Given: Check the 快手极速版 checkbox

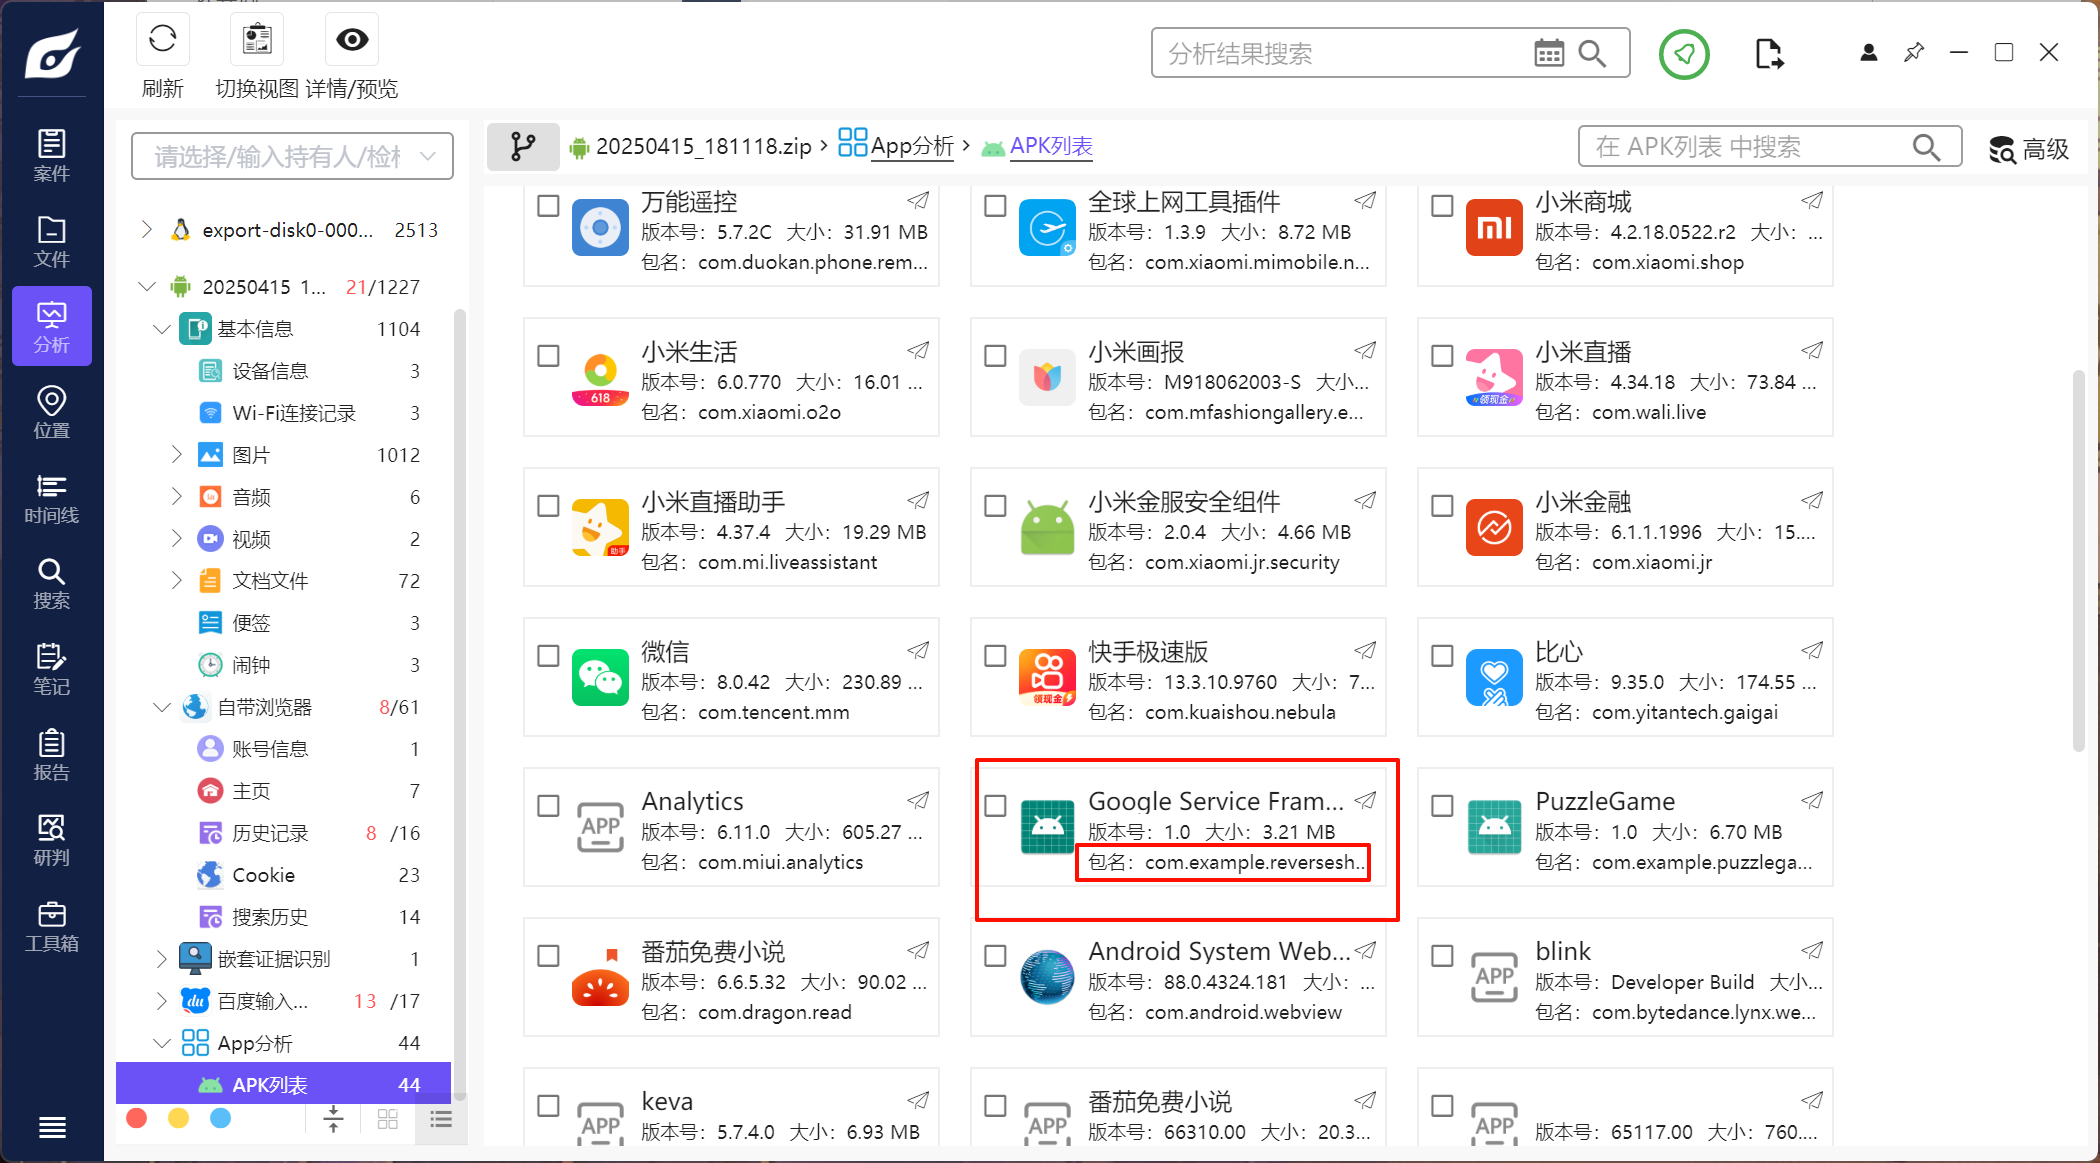Looking at the screenshot, I should point(995,656).
